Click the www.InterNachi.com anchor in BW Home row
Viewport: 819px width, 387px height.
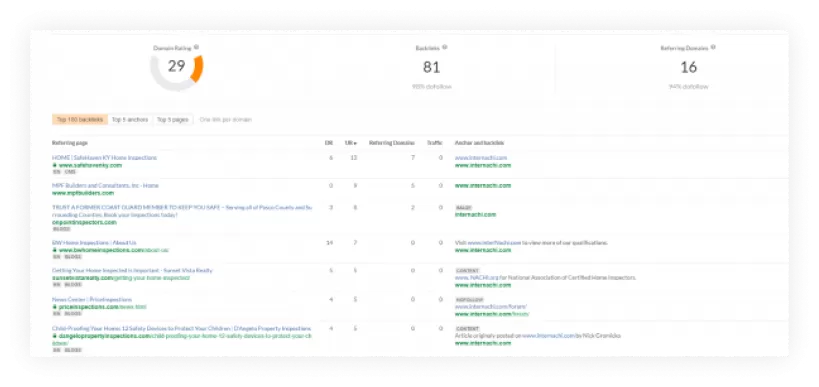click(x=494, y=243)
